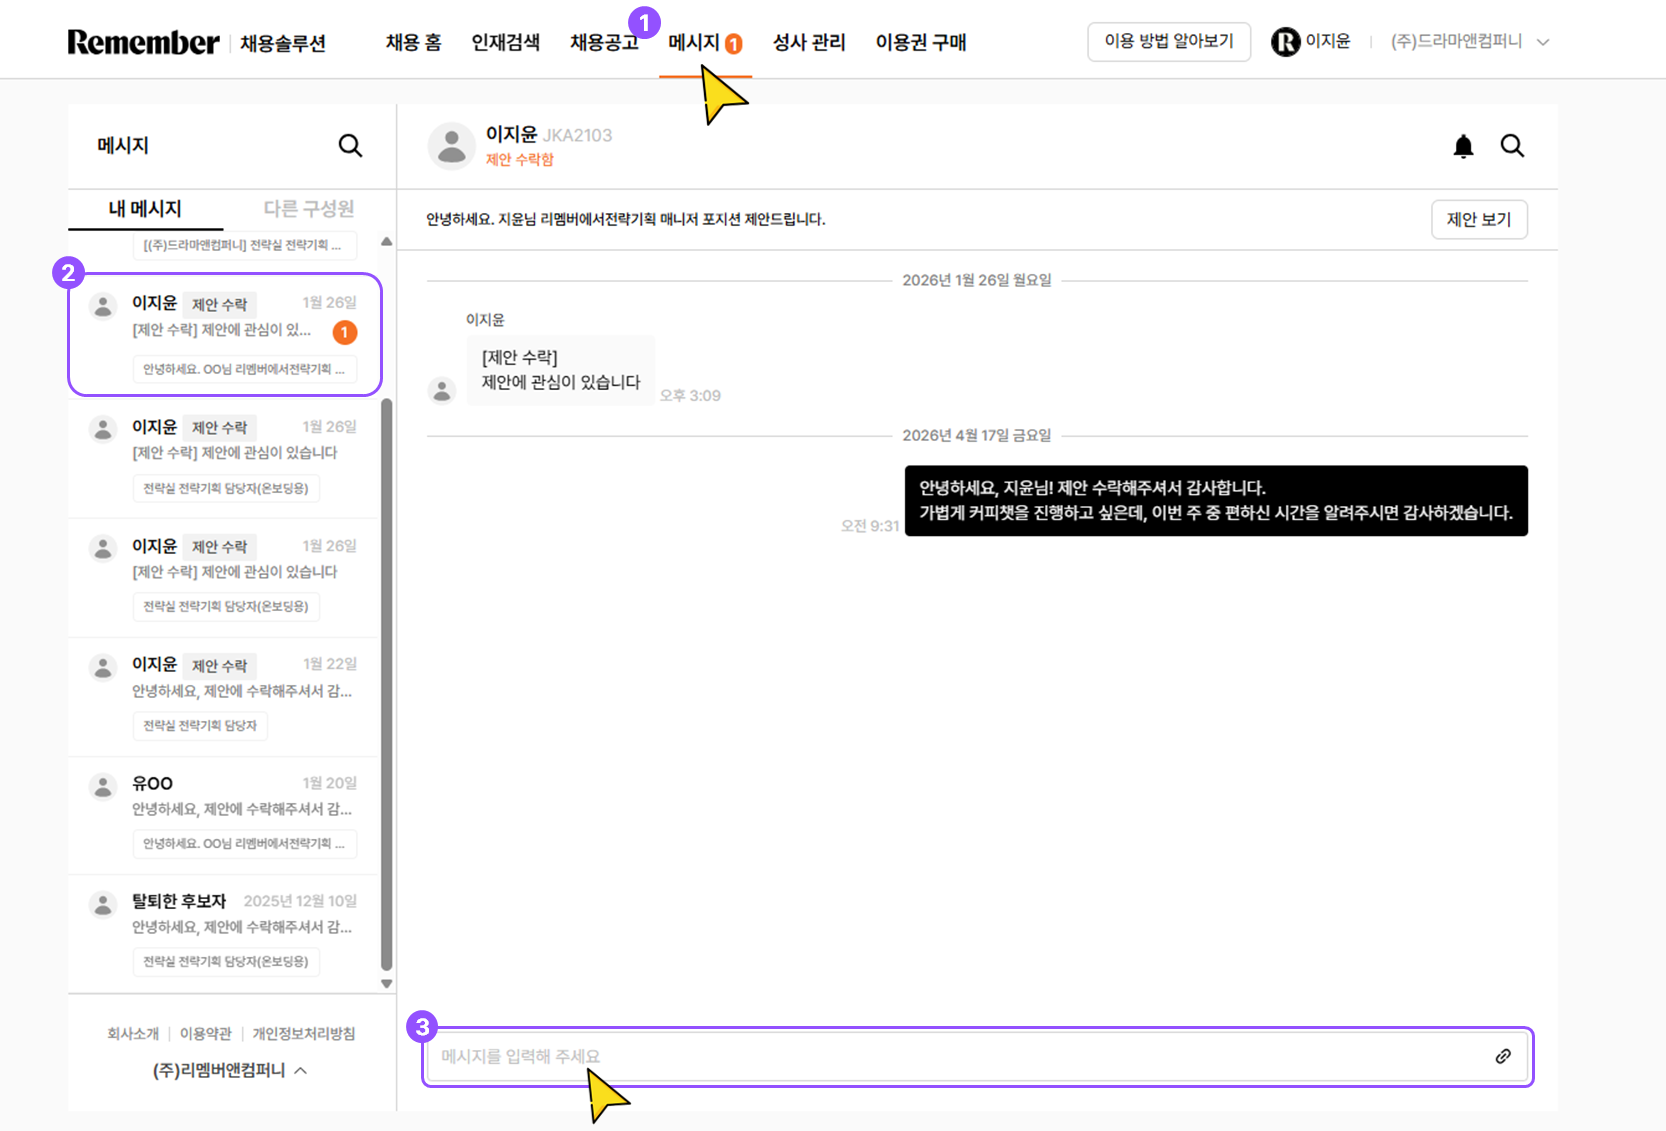The image size is (1666, 1131).
Task: Open the 이지윤 conversation dated 1월 22일
Action: (225, 697)
